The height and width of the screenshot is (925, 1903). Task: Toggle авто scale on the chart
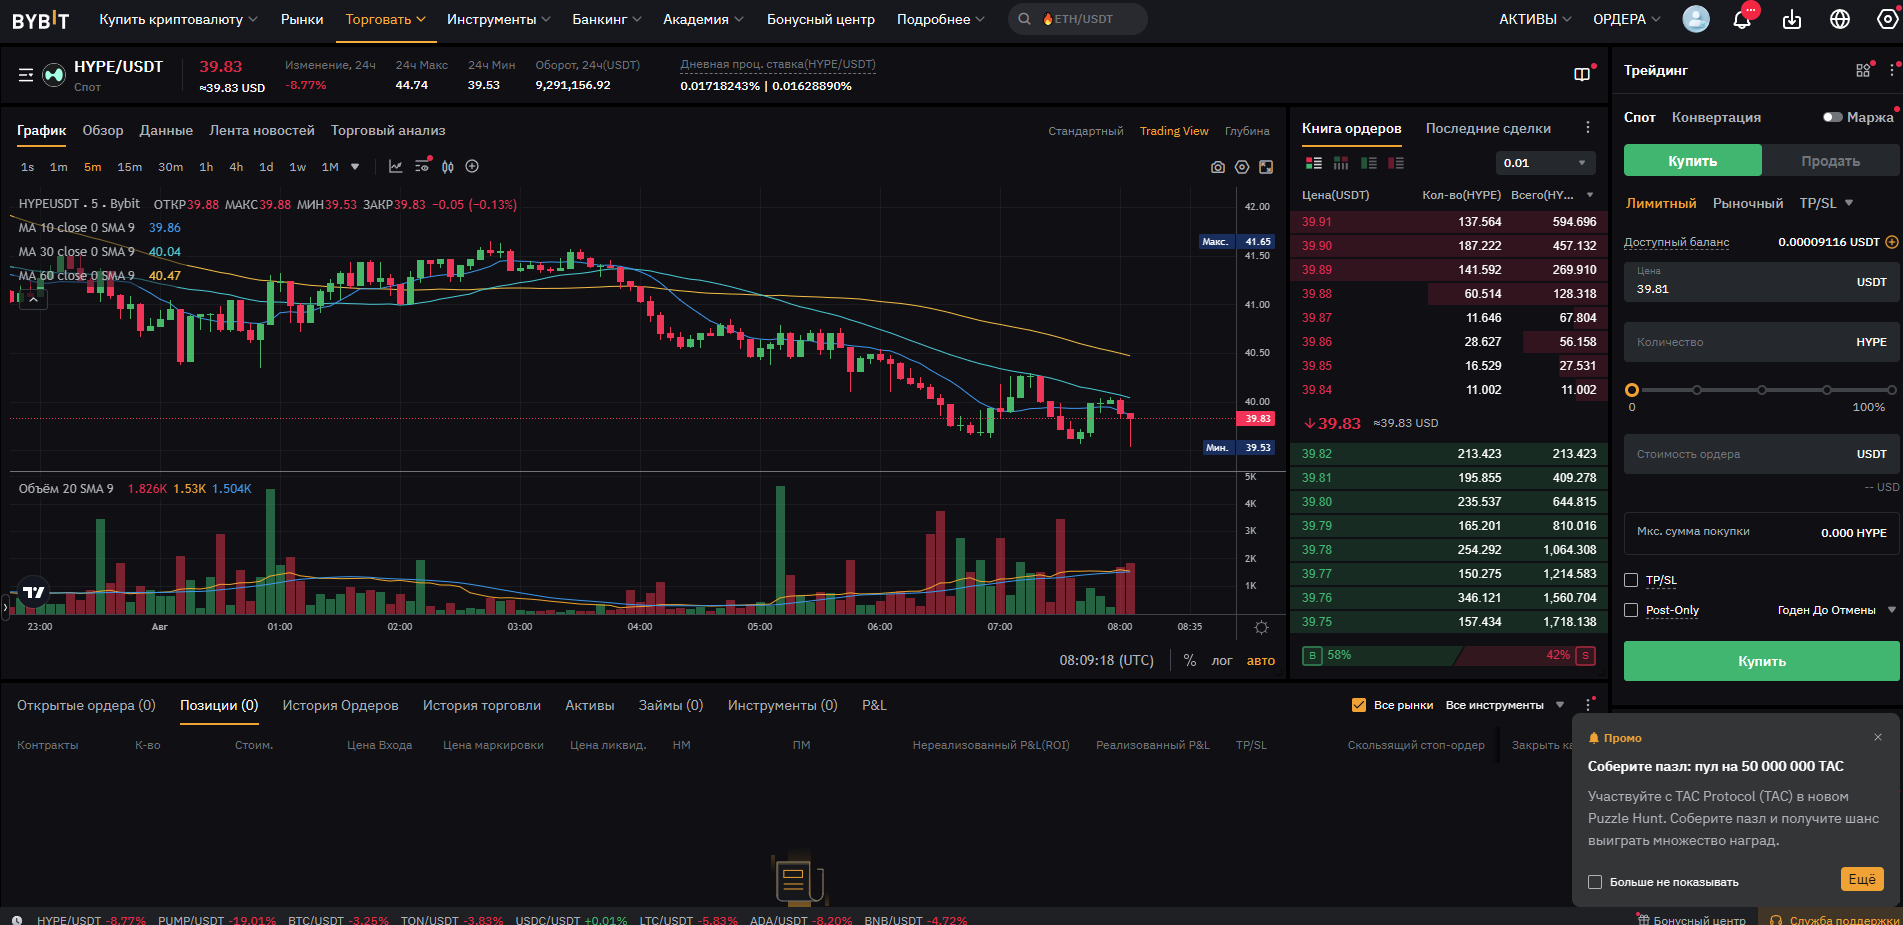1261,661
